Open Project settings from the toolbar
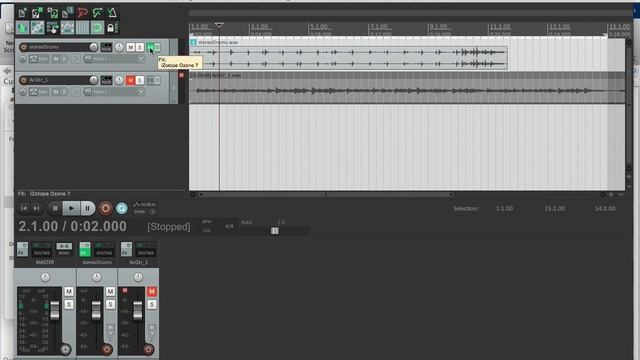 67,13
